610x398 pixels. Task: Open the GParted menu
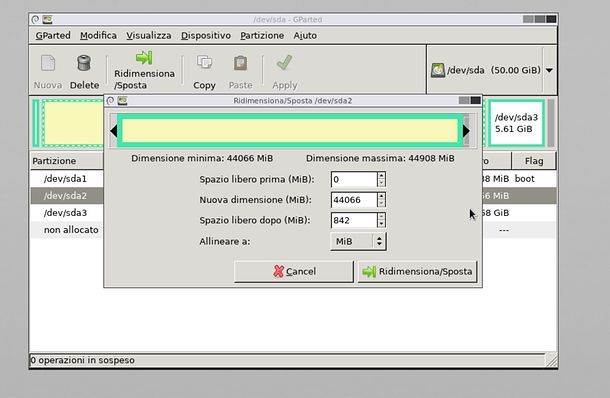(x=53, y=35)
